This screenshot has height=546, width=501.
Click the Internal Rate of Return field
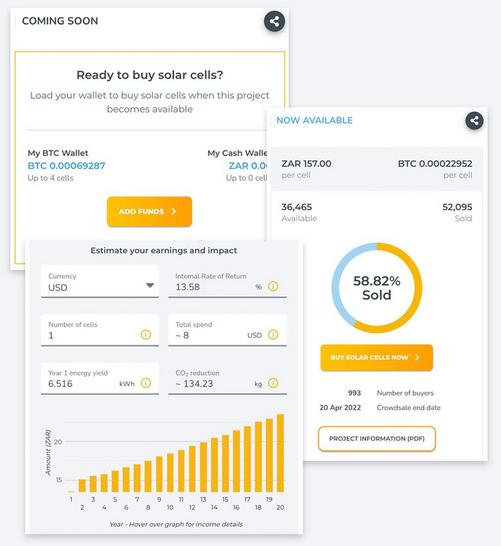(227, 281)
